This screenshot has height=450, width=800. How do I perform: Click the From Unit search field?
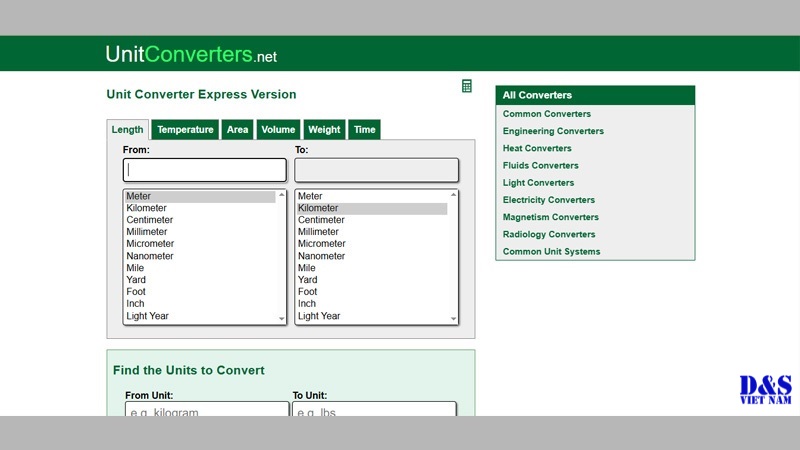point(207,409)
